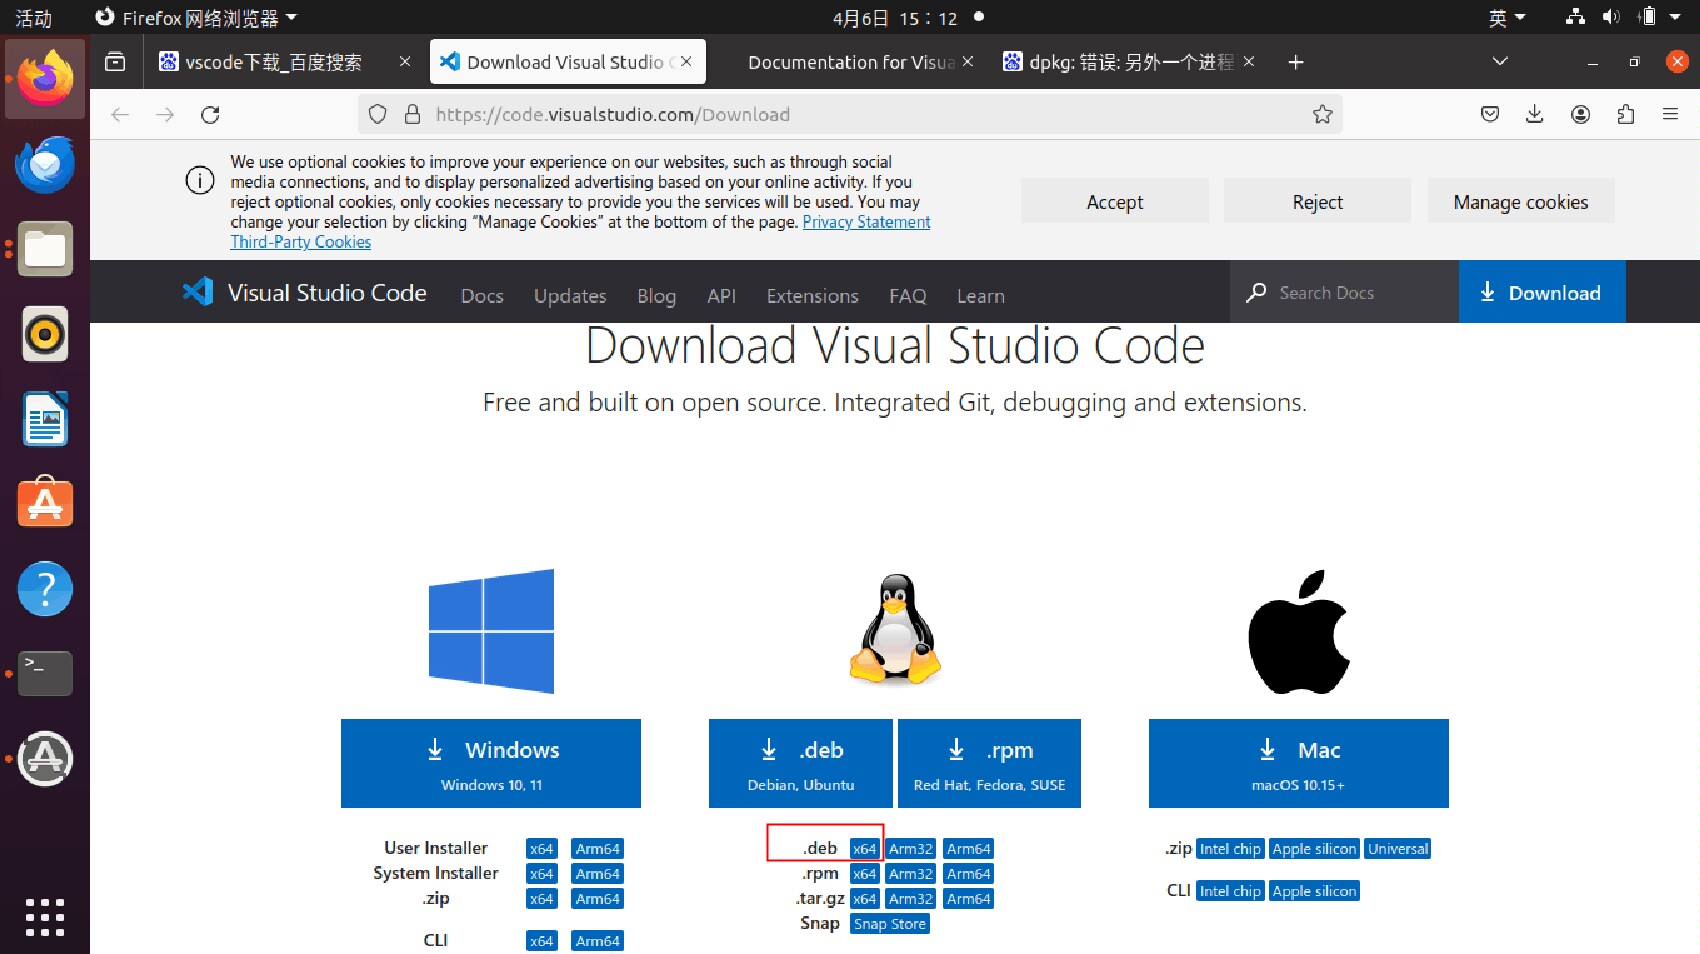Click the blue Download button in navbar

point(1542,292)
